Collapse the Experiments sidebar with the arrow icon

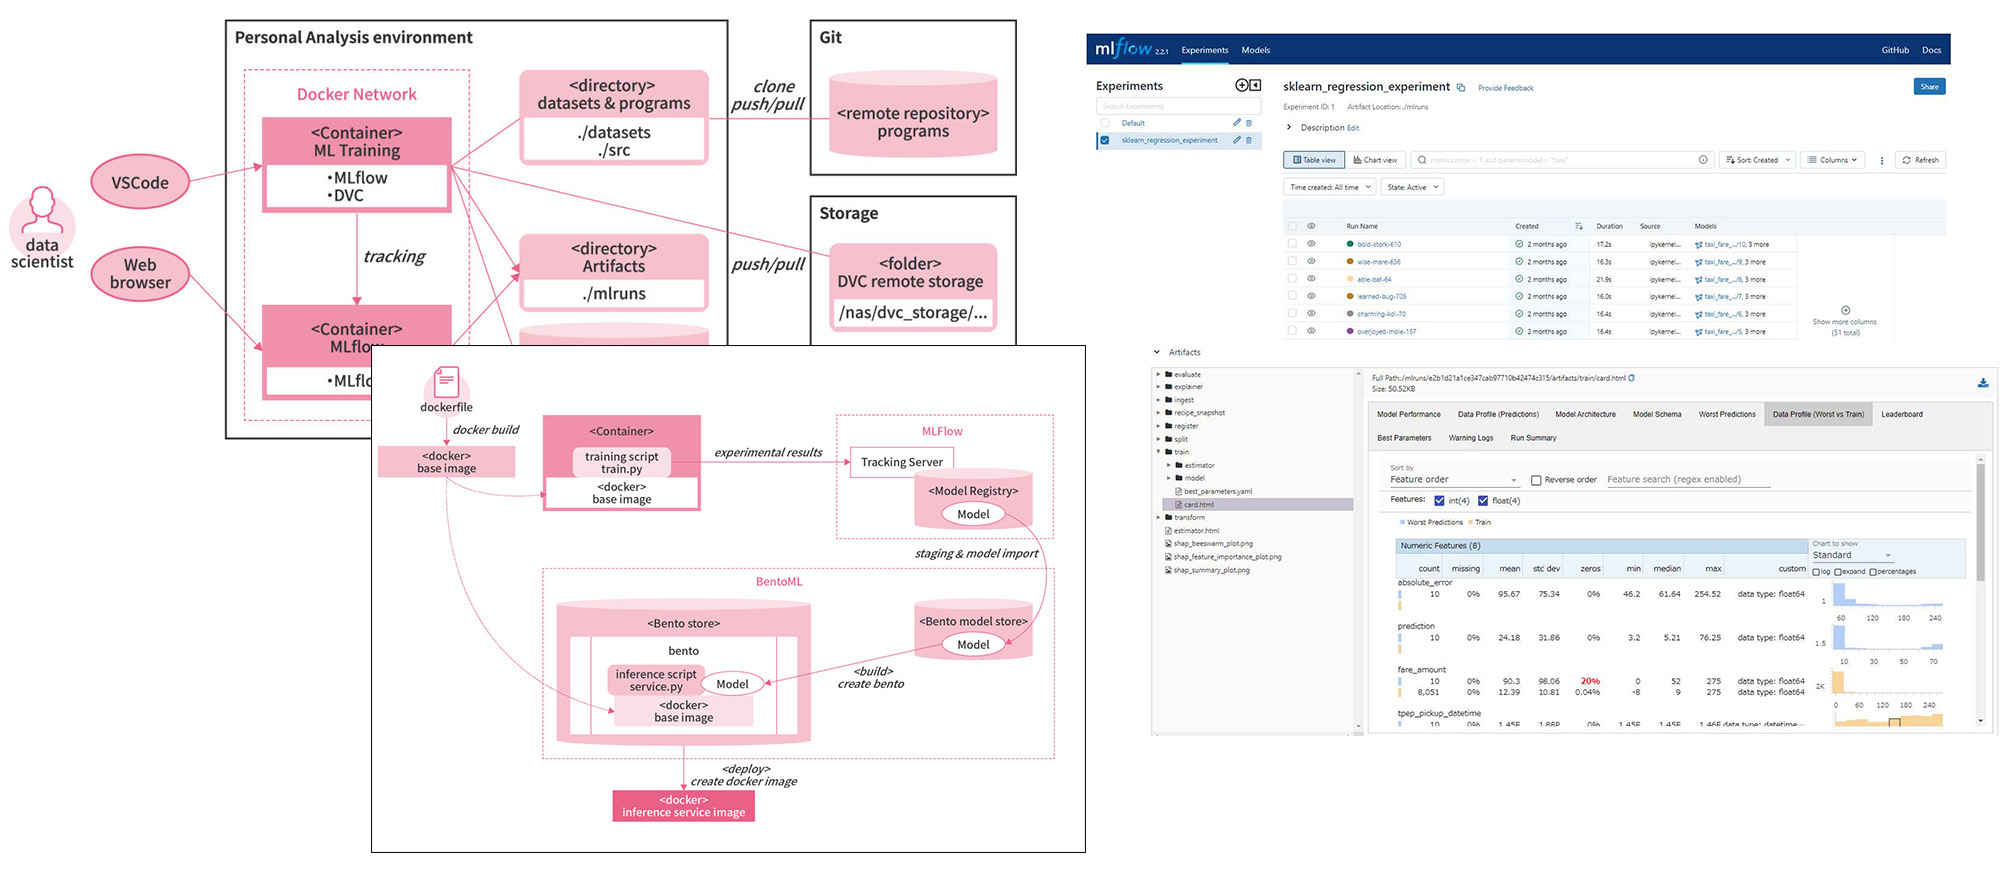tap(1255, 85)
